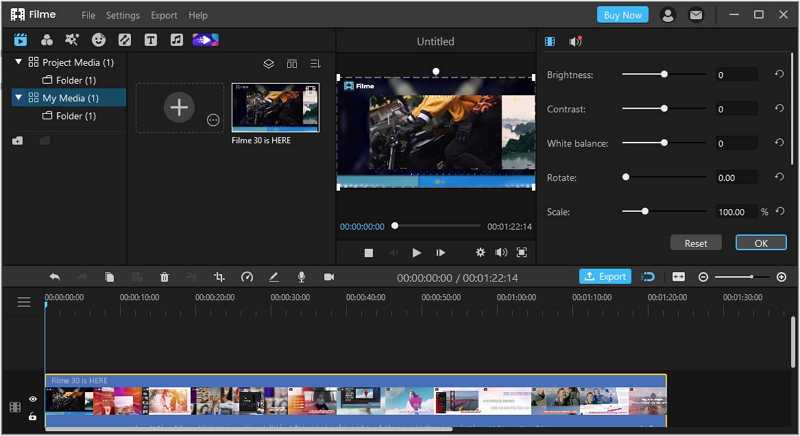Select the Filme 30 is HERE media thumbnail
This screenshot has width=800, height=436.
click(276, 108)
